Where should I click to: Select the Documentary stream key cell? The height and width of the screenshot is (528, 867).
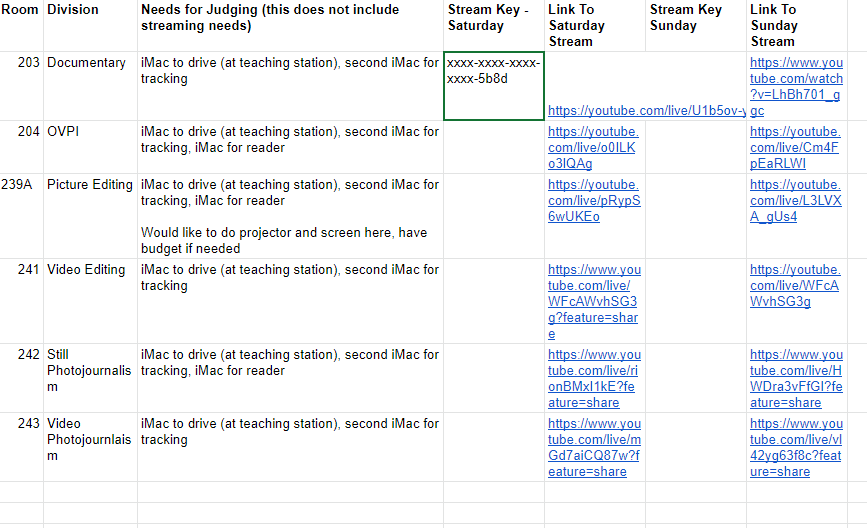[x=494, y=86]
